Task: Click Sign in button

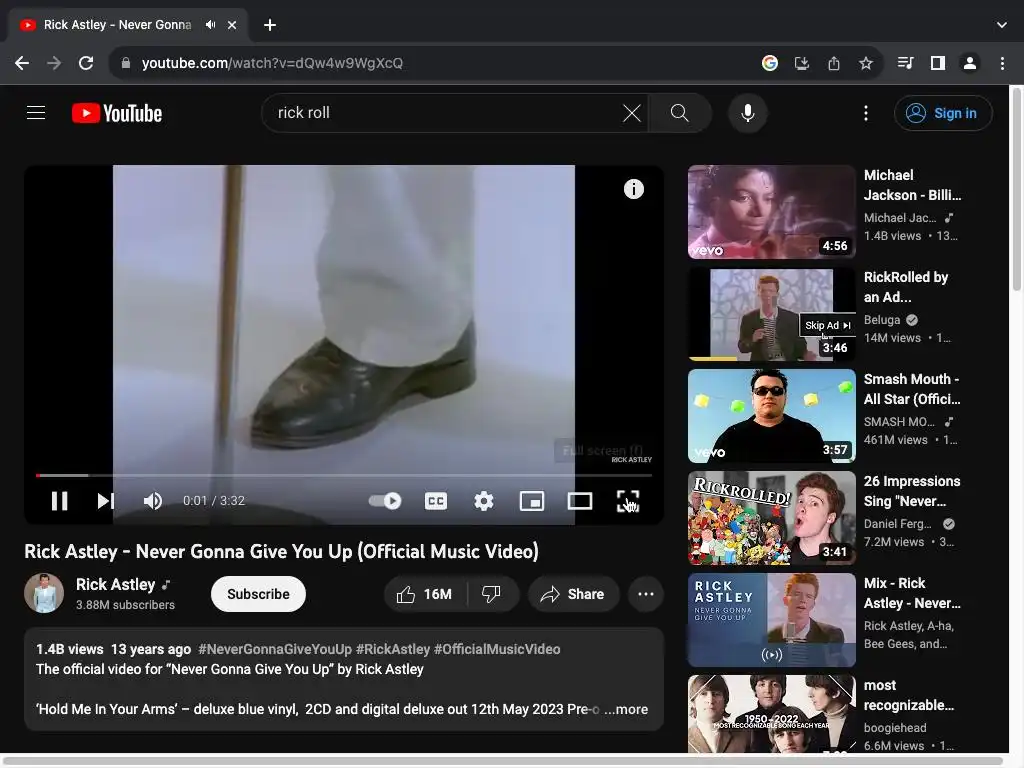Action: 943,113
